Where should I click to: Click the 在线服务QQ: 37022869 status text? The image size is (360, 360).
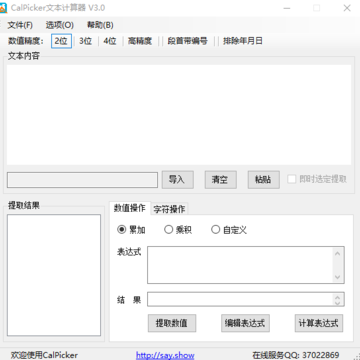coord(296,355)
